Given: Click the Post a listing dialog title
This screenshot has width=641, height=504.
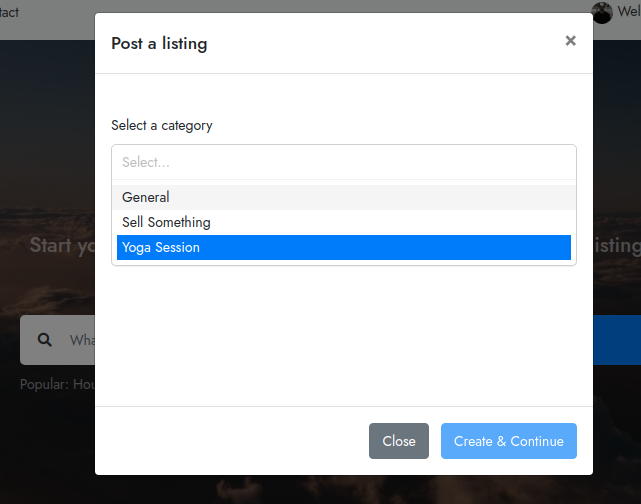Looking at the screenshot, I should coord(159,43).
